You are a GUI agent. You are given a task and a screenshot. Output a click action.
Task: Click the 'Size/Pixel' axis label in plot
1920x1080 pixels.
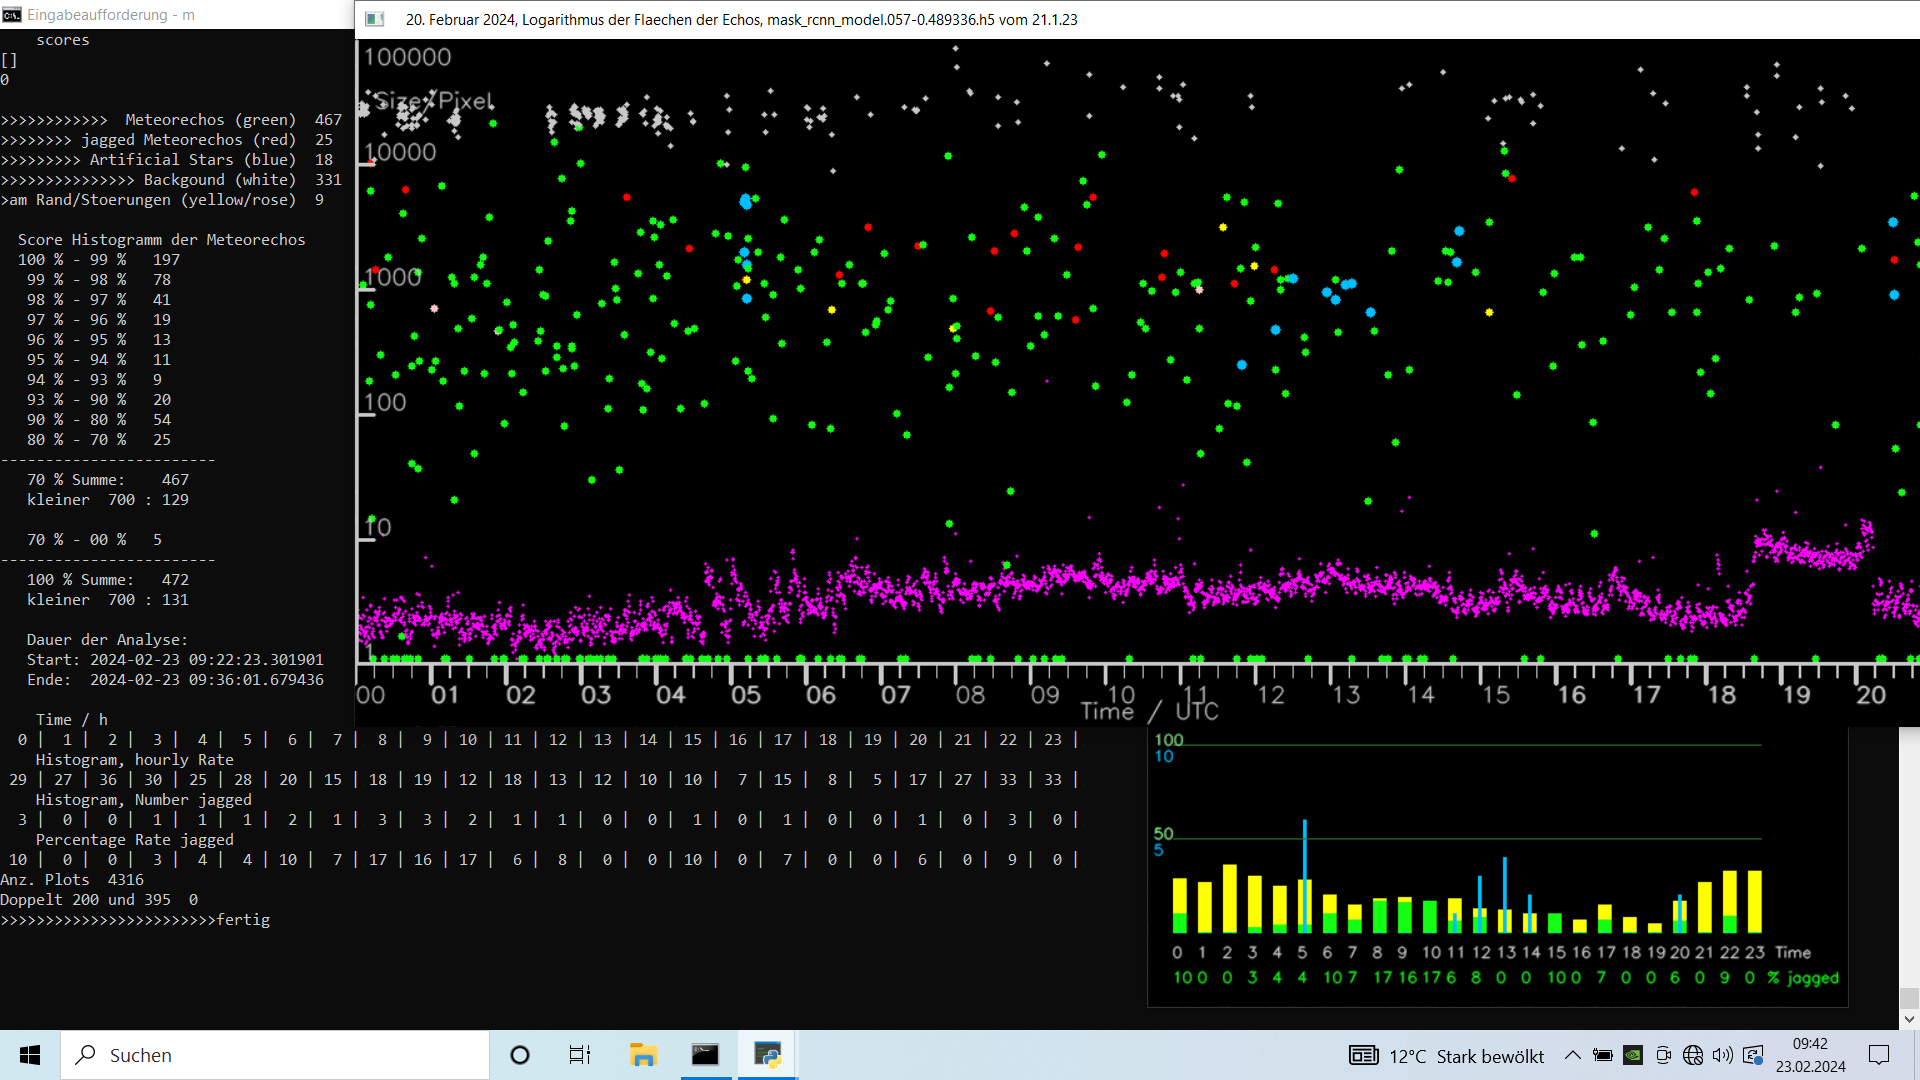click(434, 101)
